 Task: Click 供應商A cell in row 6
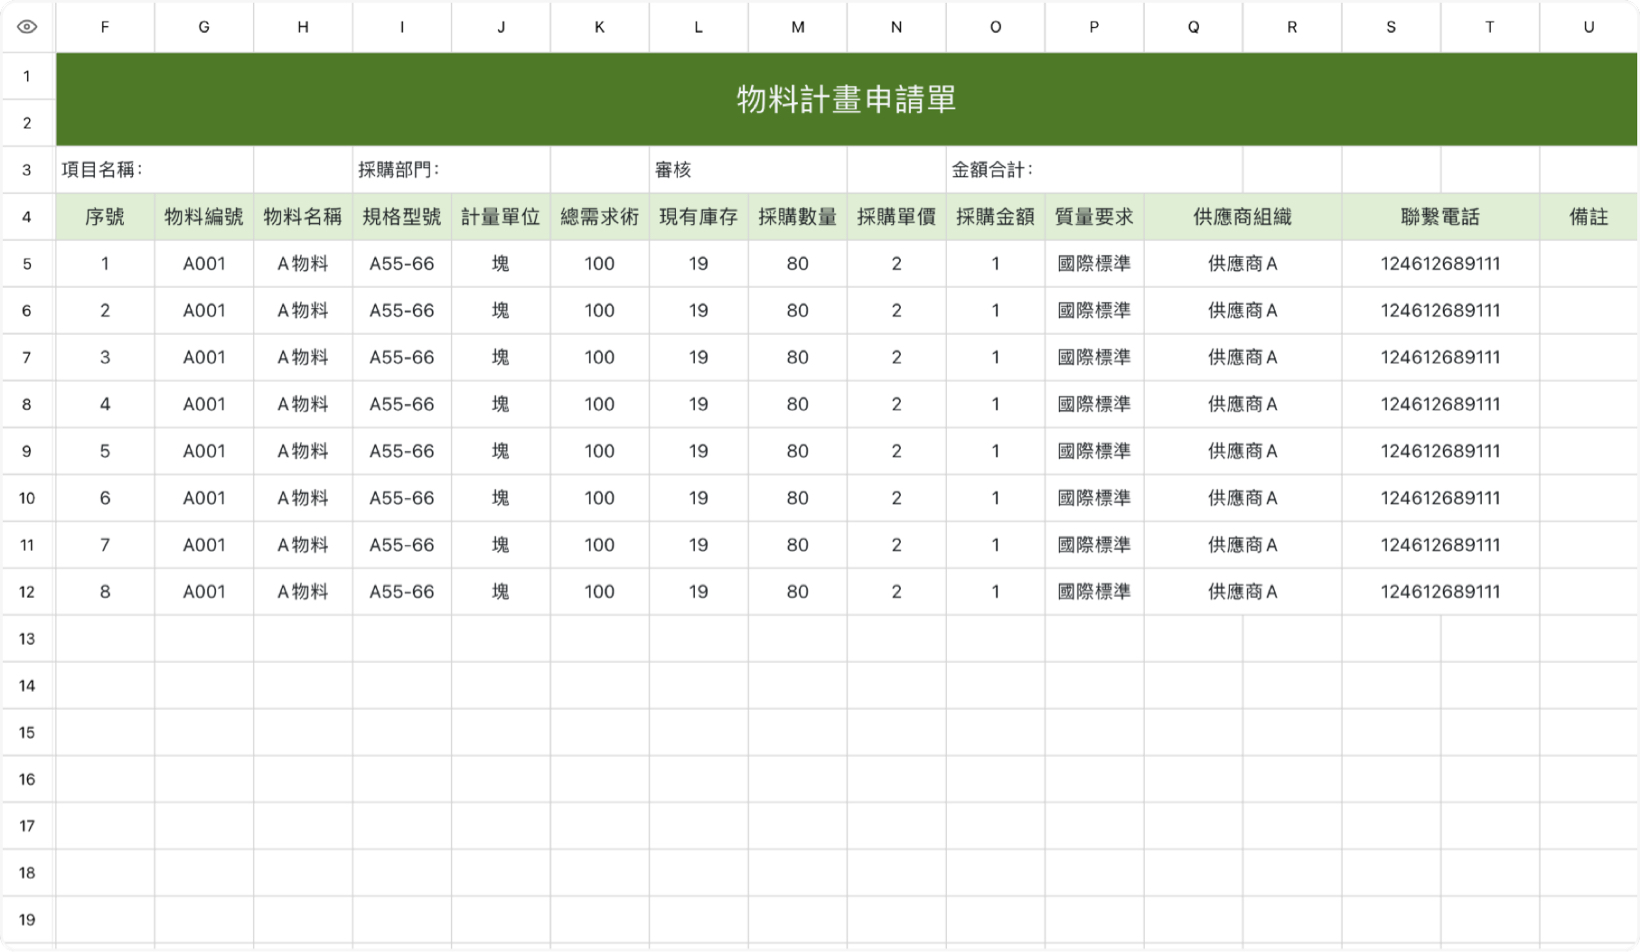1243,311
